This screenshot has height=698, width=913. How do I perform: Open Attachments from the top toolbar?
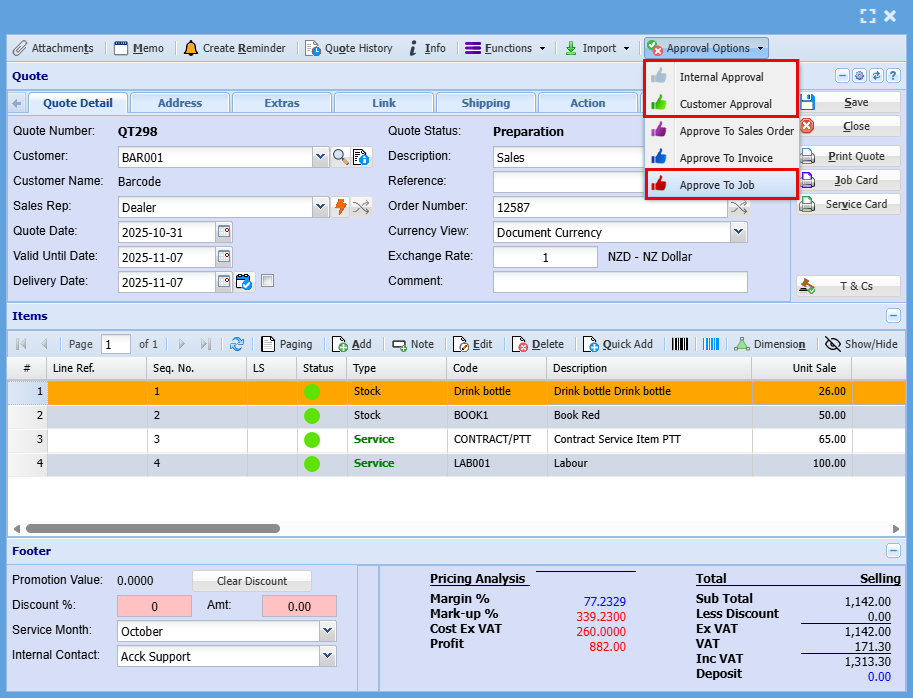coord(53,48)
